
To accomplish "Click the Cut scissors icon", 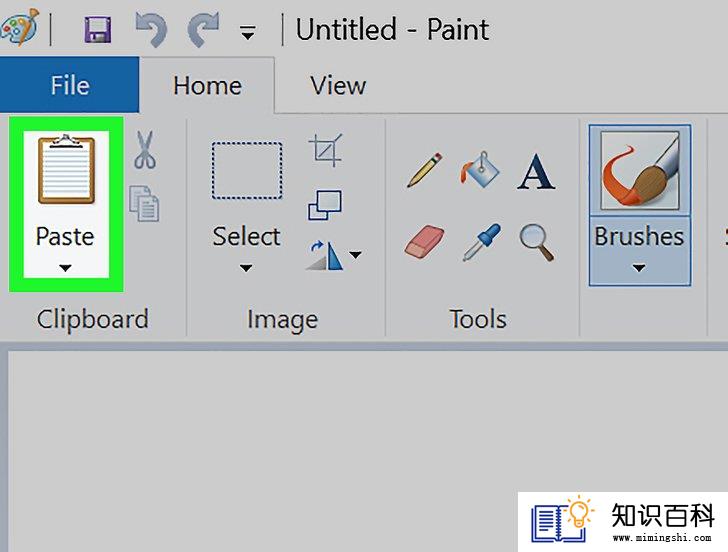I will click(x=145, y=149).
